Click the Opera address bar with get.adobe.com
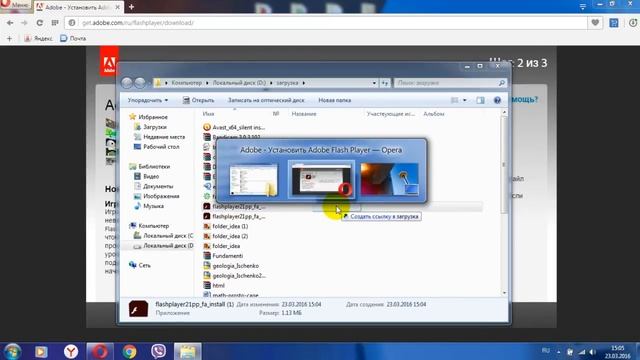640x360 pixels. pos(326,23)
